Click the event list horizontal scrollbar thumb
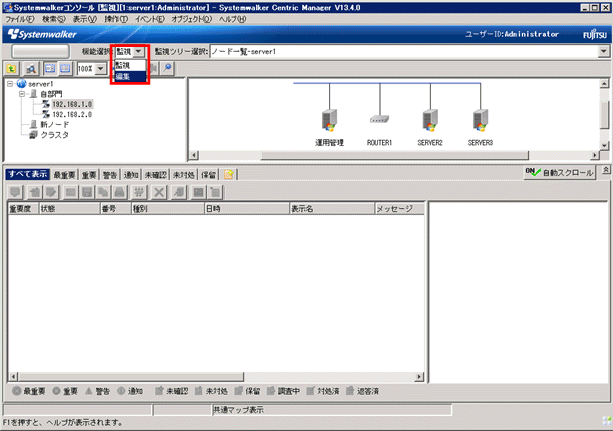 [x=131, y=377]
